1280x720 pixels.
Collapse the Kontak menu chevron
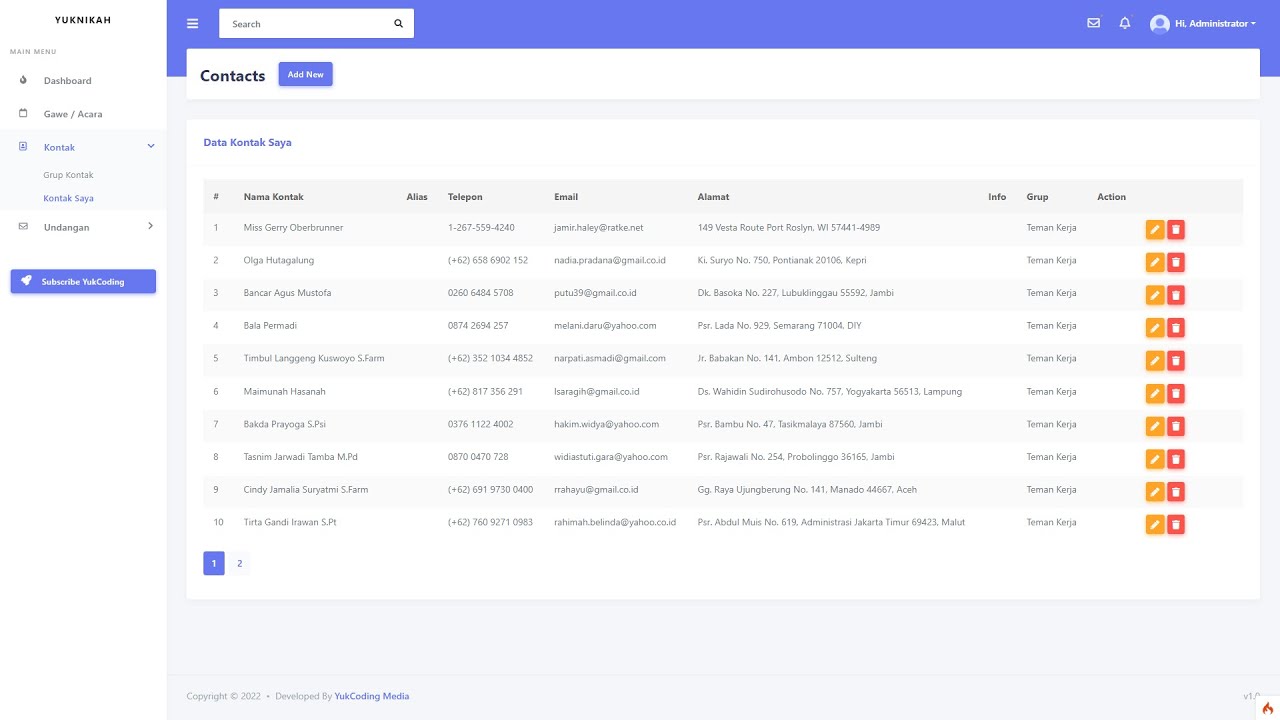[151, 147]
